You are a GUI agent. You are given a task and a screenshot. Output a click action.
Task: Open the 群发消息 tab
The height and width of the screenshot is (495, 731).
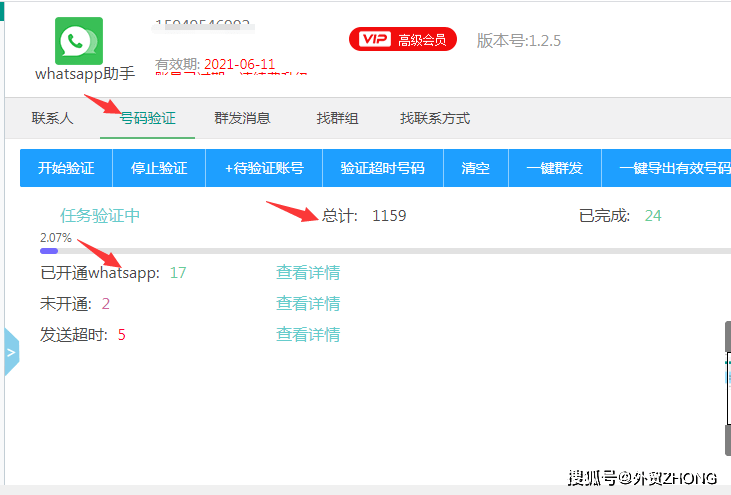point(242,118)
